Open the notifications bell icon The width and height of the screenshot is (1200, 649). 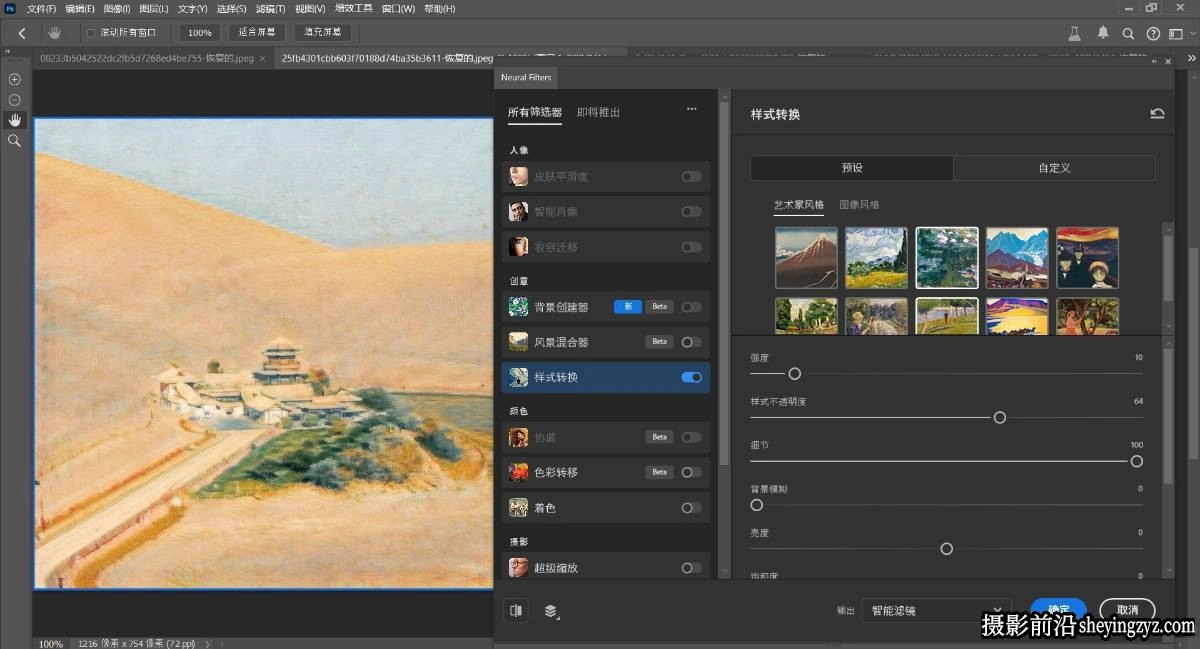click(x=1103, y=33)
